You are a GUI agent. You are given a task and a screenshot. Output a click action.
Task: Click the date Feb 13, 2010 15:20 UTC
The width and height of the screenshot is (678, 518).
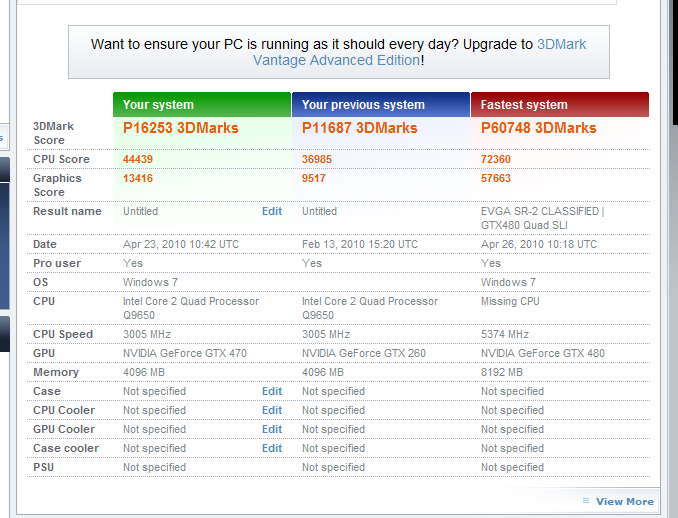(360, 244)
